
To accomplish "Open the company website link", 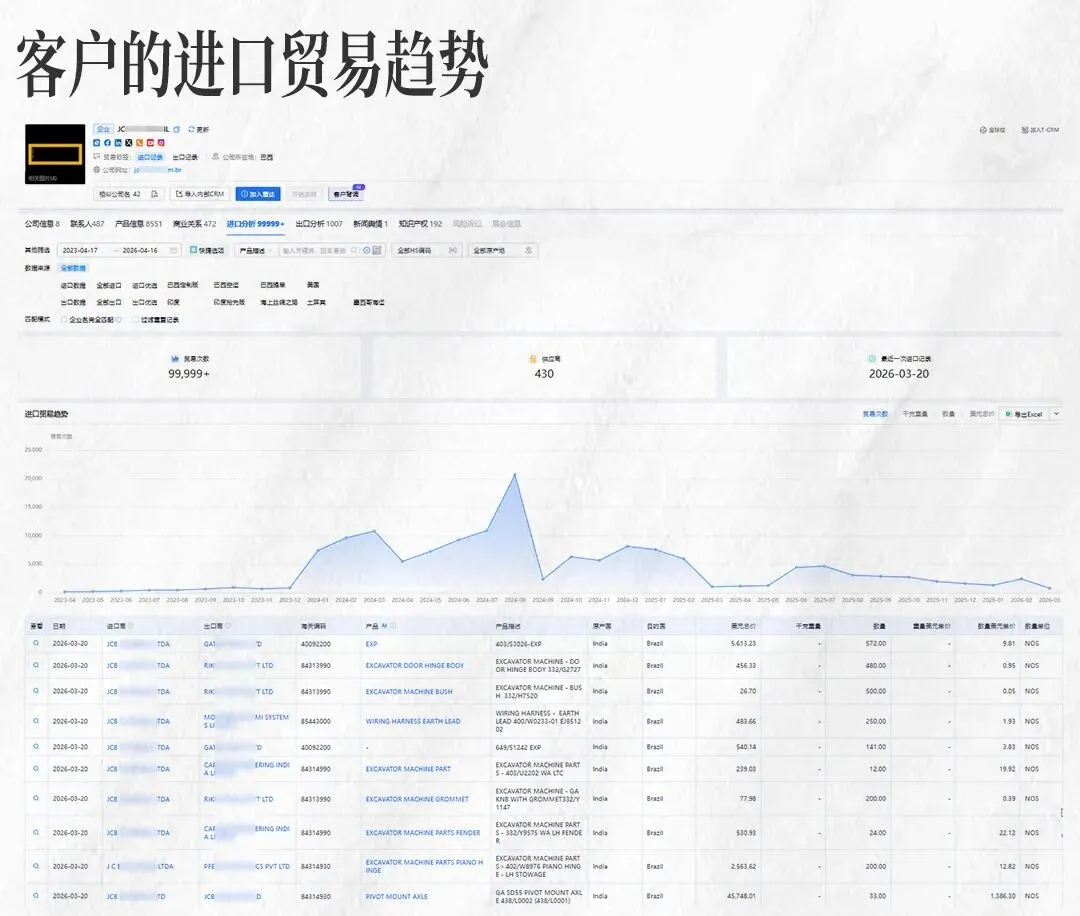I will pyautogui.click(x=158, y=170).
